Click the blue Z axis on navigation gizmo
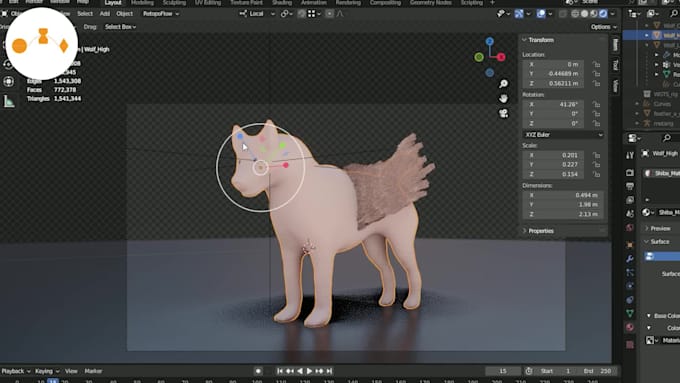Viewport: 680px width, 383px height. click(490, 41)
